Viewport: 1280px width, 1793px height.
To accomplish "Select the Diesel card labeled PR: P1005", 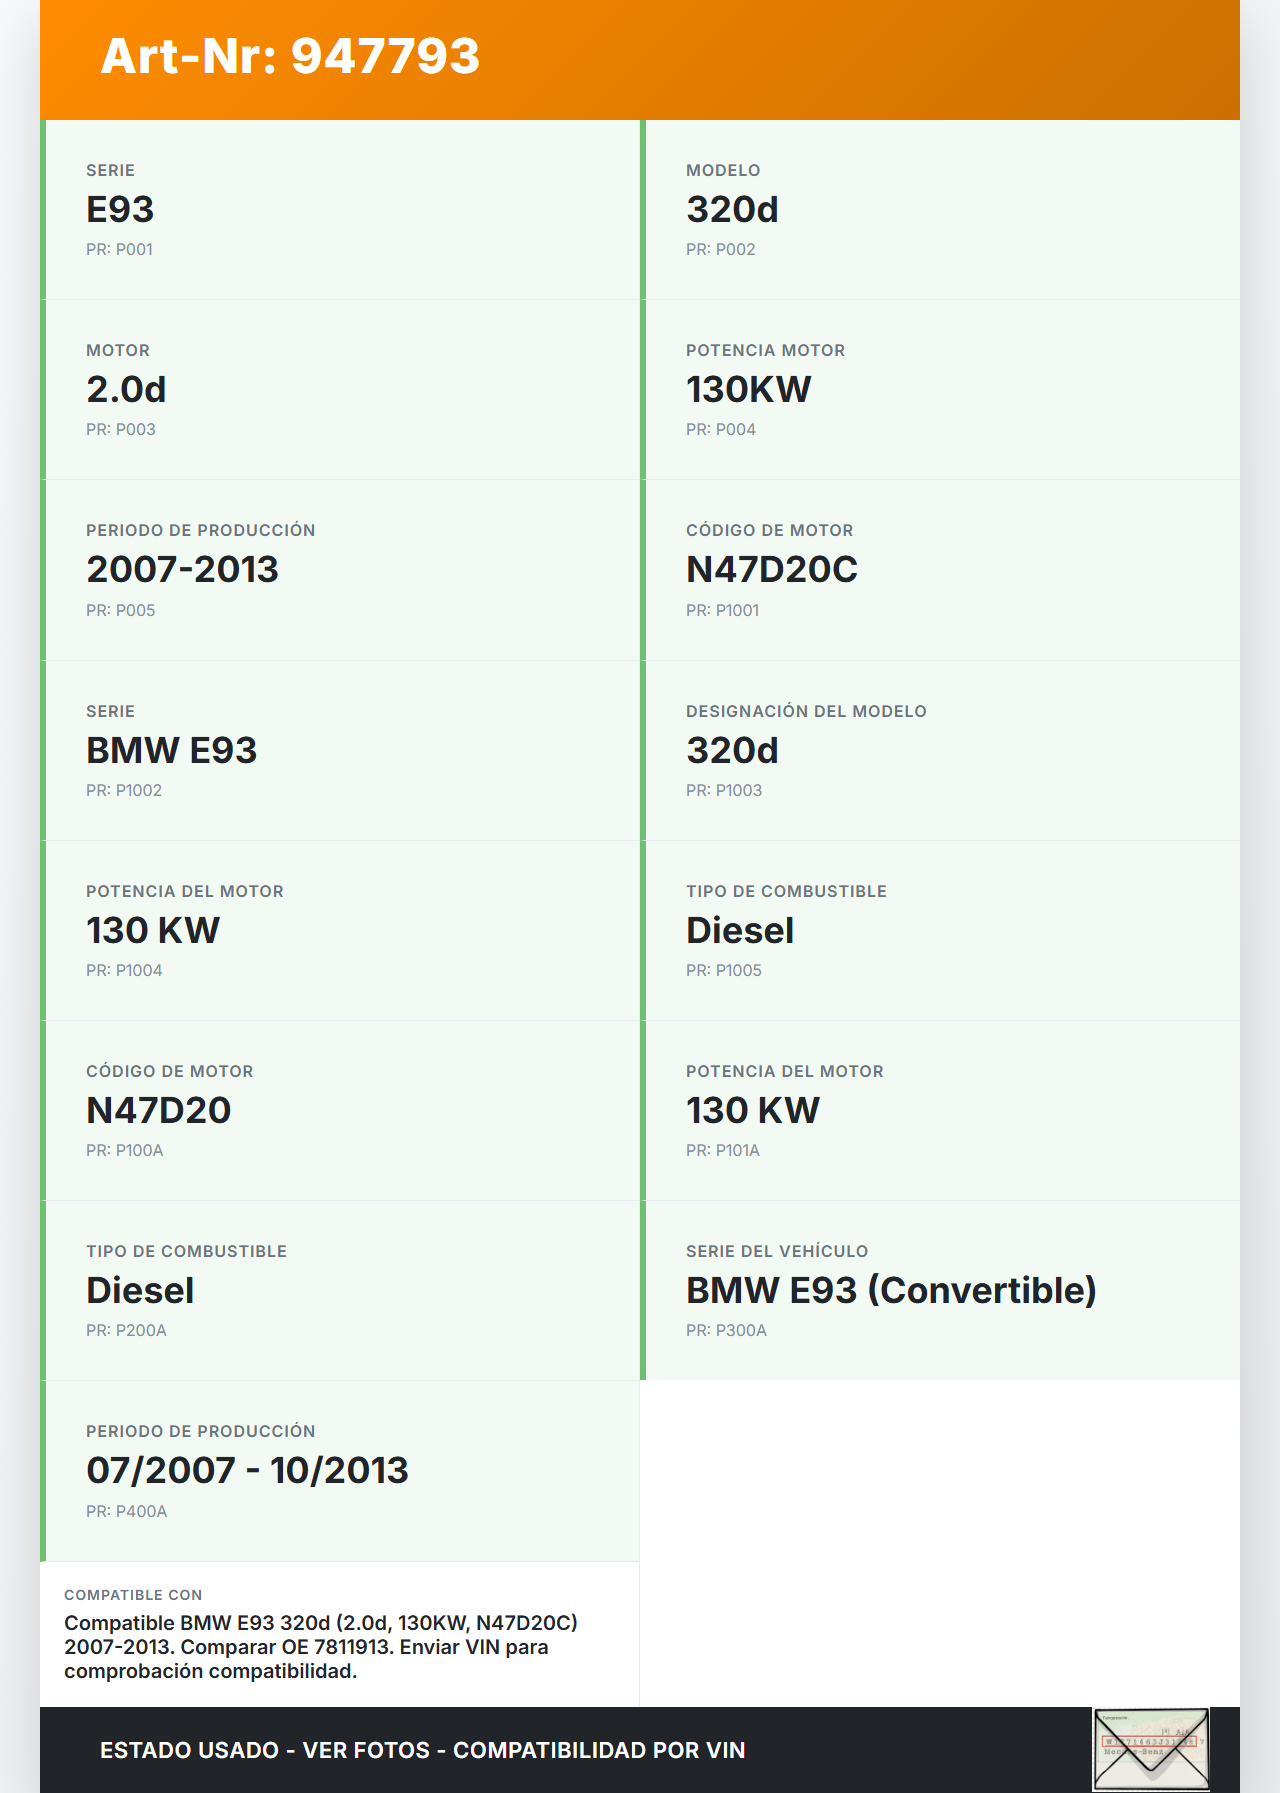I will pyautogui.click(x=940, y=930).
